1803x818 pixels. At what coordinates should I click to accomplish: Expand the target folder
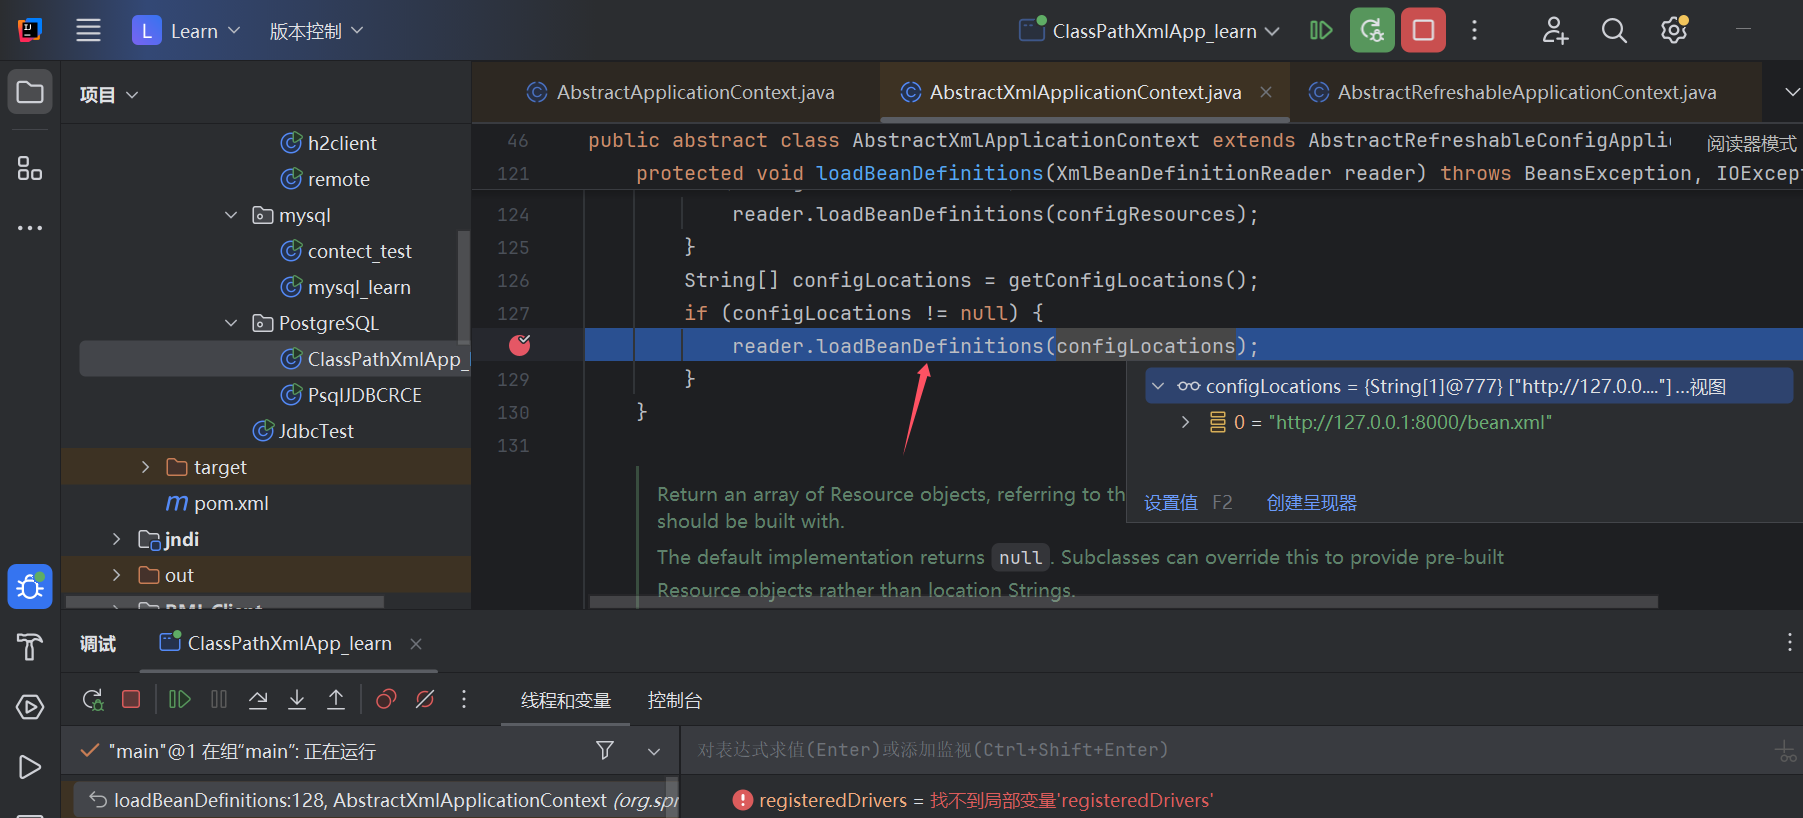click(145, 467)
